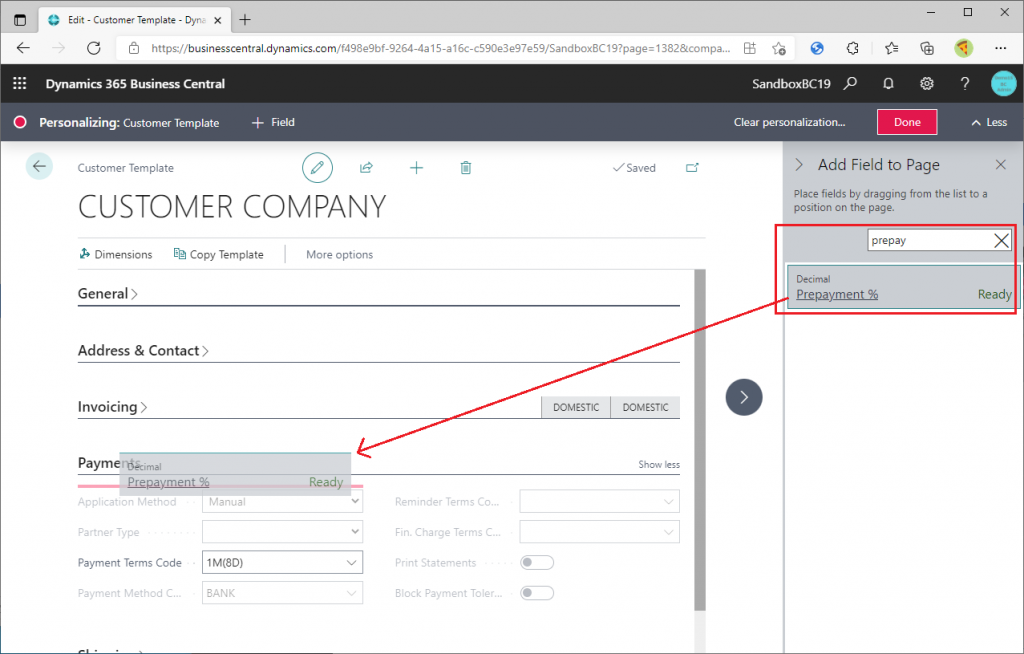Click the second DOMESTIC summary value in Invoicing

(x=645, y=407)
